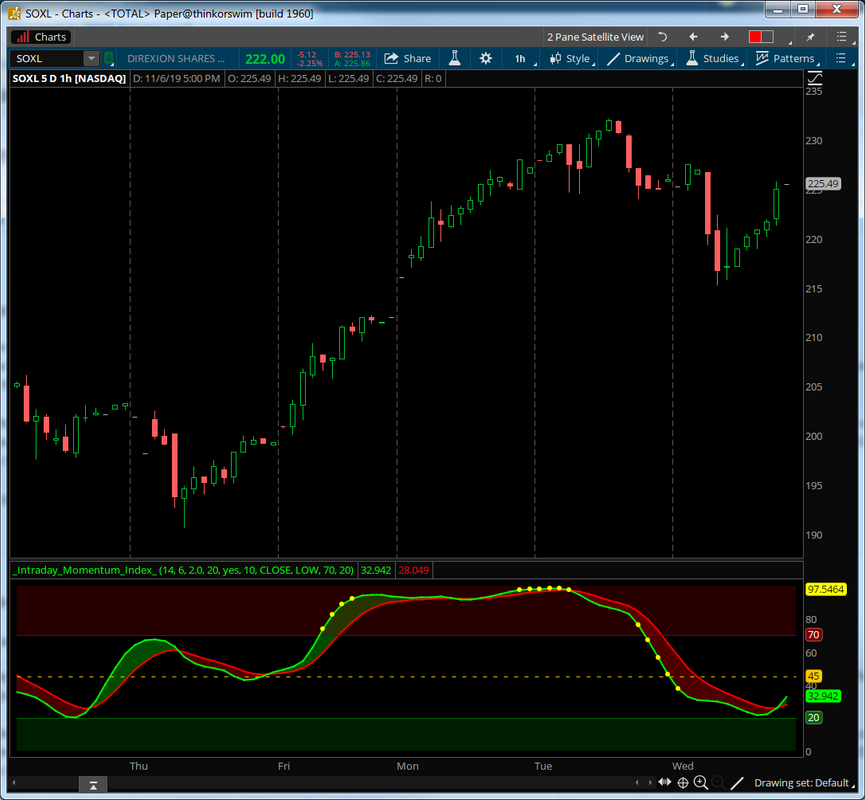865x800 pixels.
Task: Open the chart toolbar list menu icon
Action: 841,58
